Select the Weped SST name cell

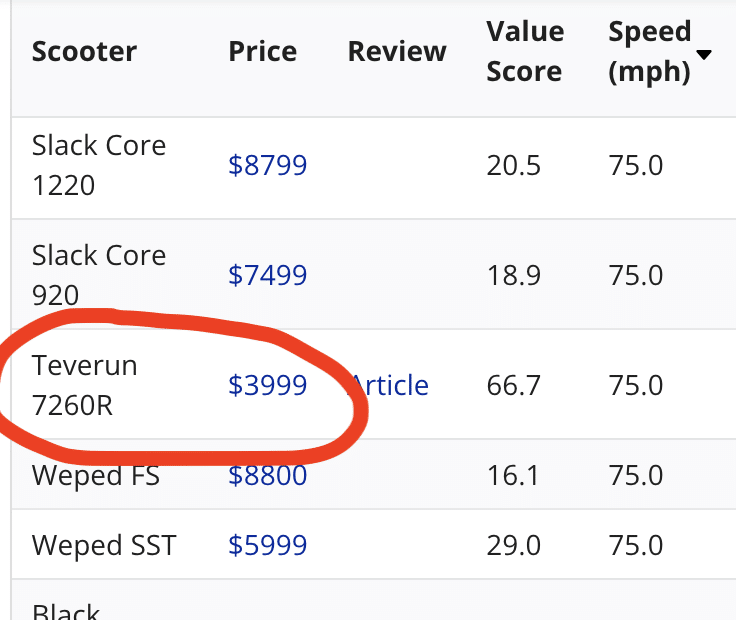pos(104,545)
